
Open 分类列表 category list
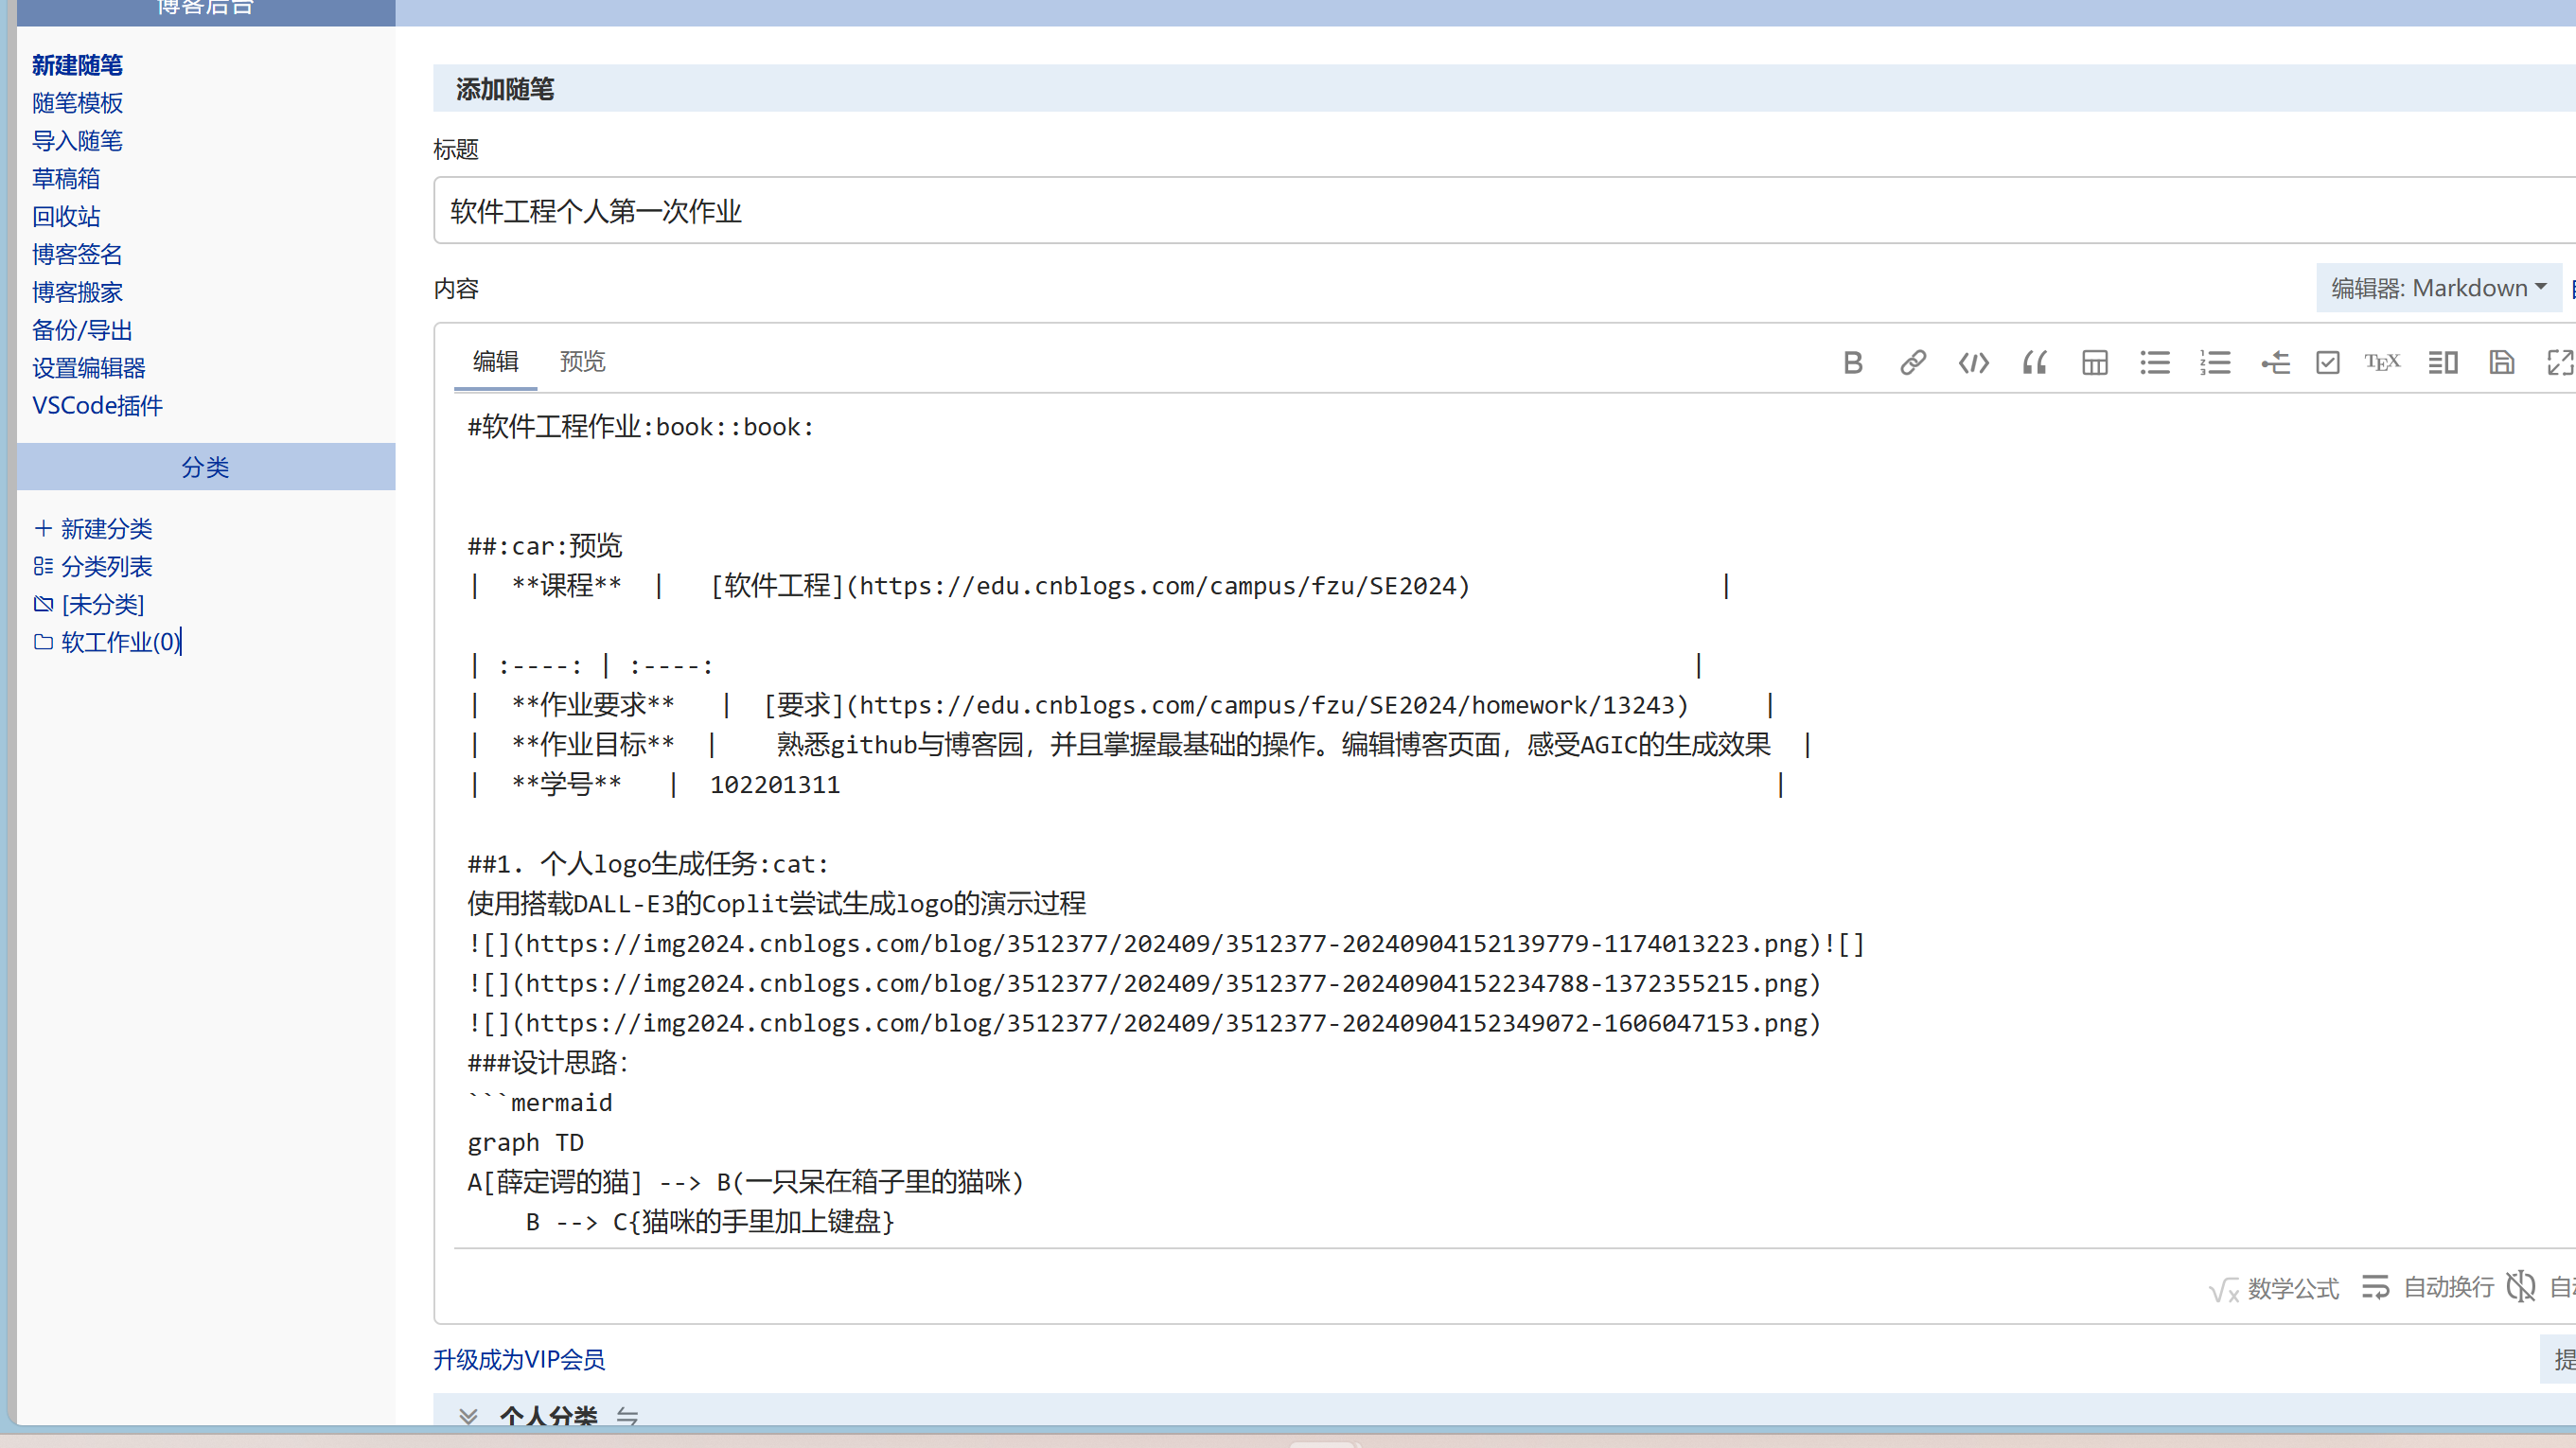tap(107, 567)
